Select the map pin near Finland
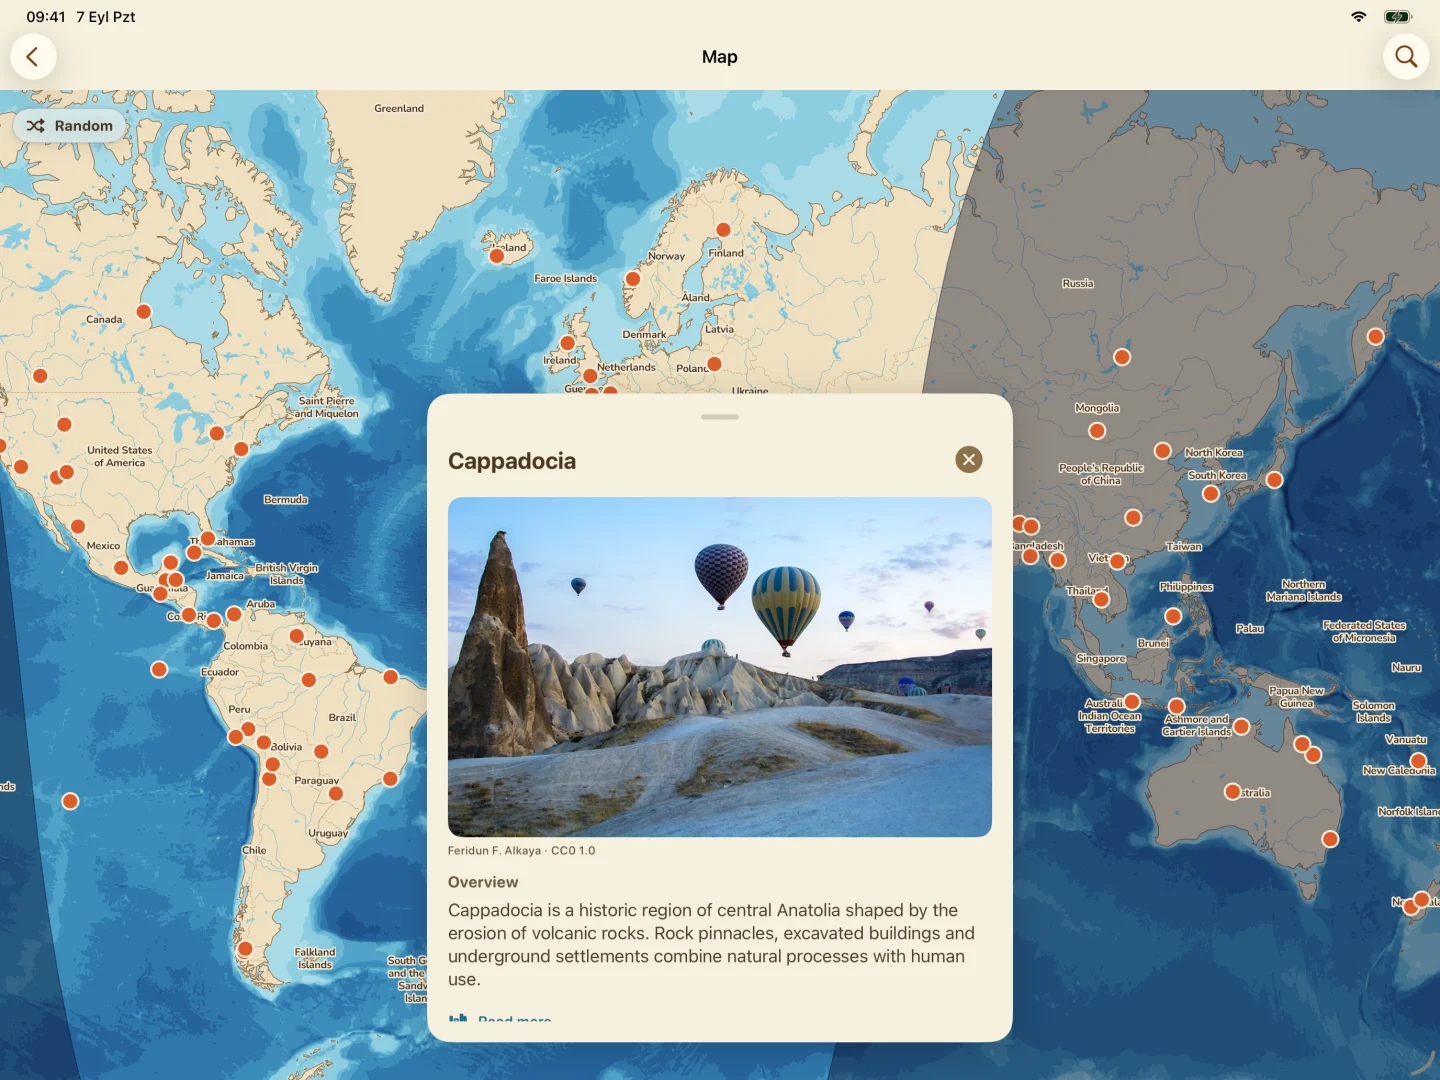Viewport: 1440px width, 1080px height. pos(723,230)
